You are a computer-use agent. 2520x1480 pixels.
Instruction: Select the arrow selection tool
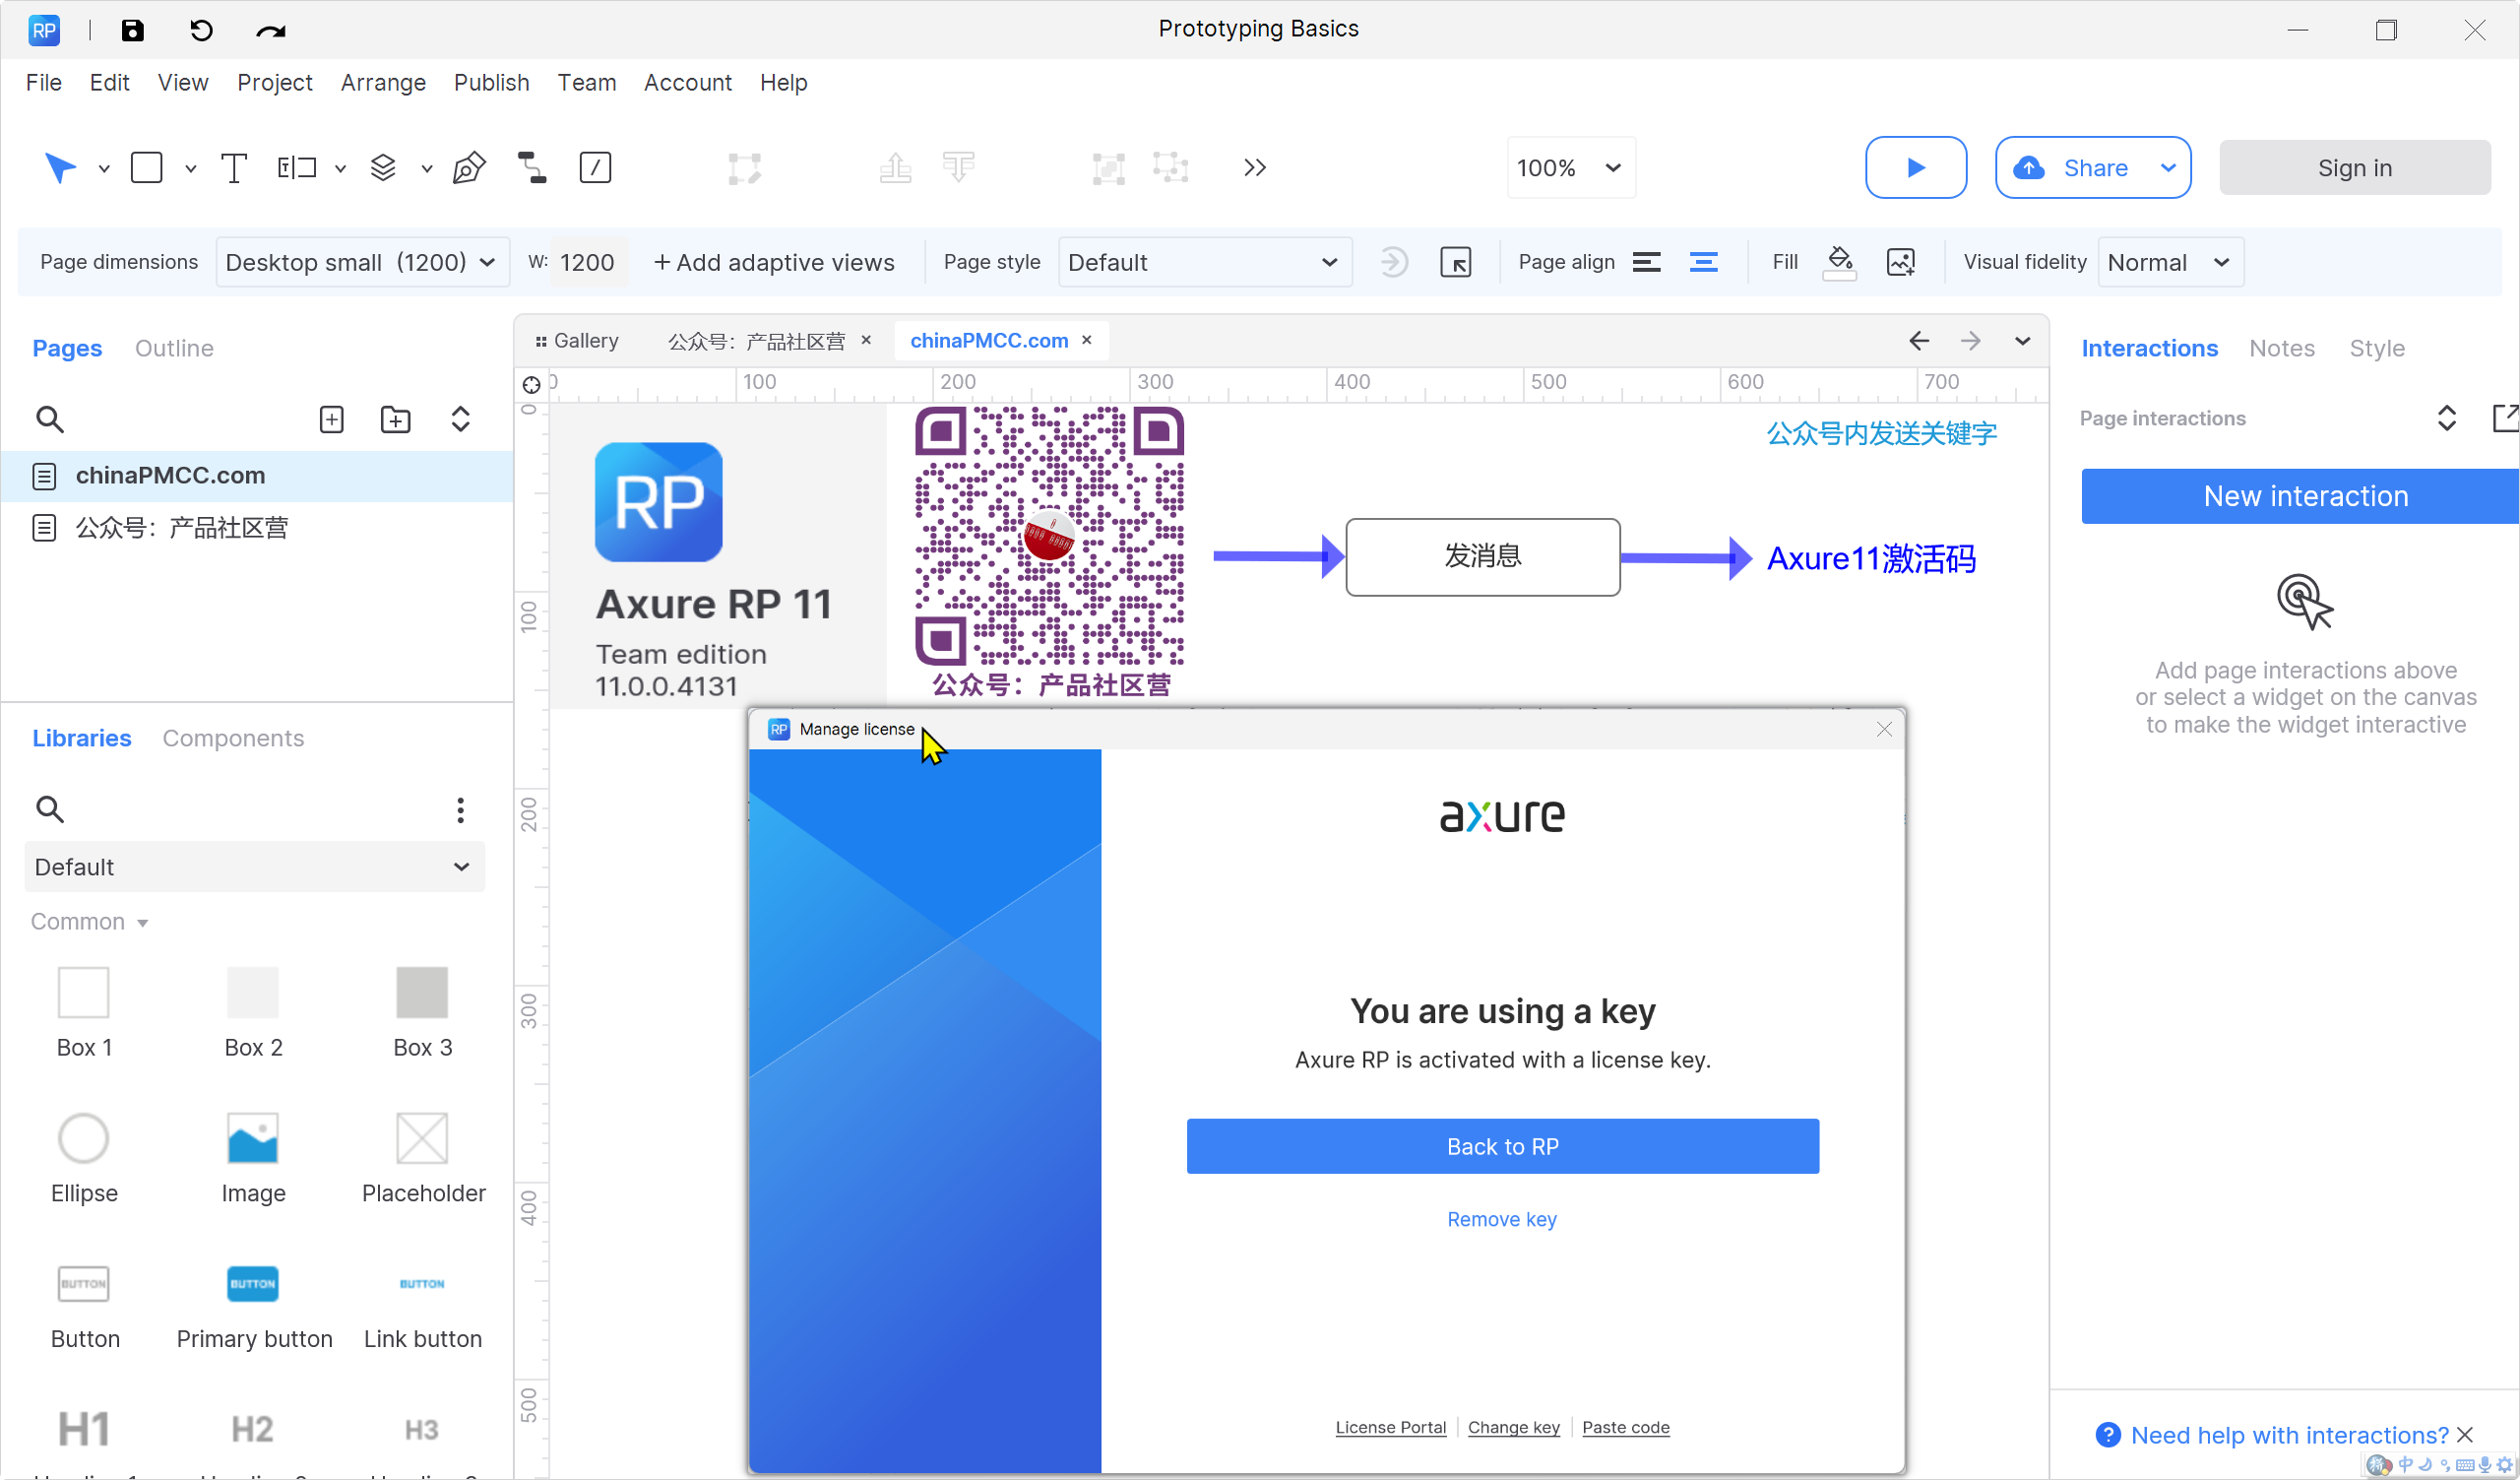60,168
